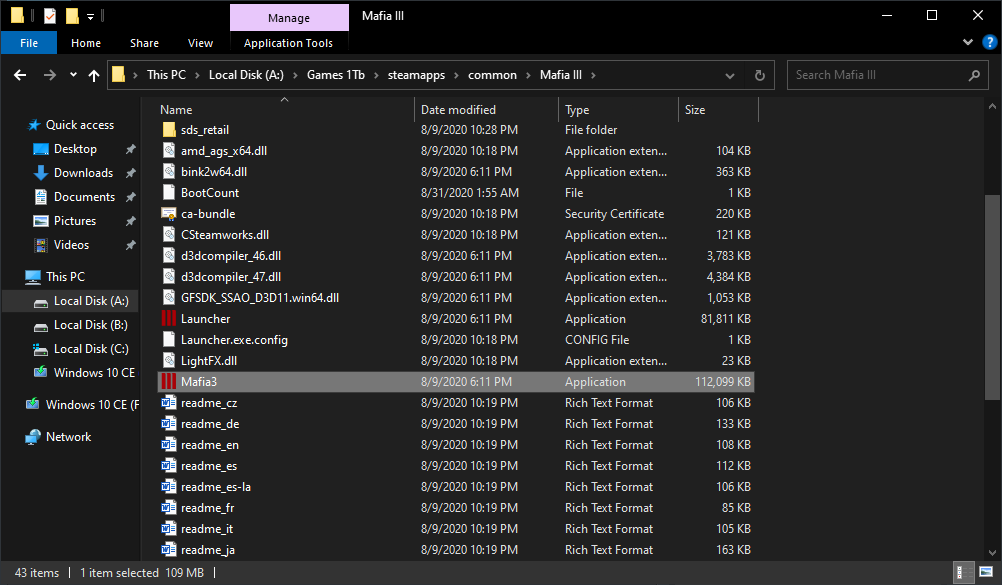Open the View ribbon tab
This screenshot has width=1002, height=585.
[x=200, y=43]
